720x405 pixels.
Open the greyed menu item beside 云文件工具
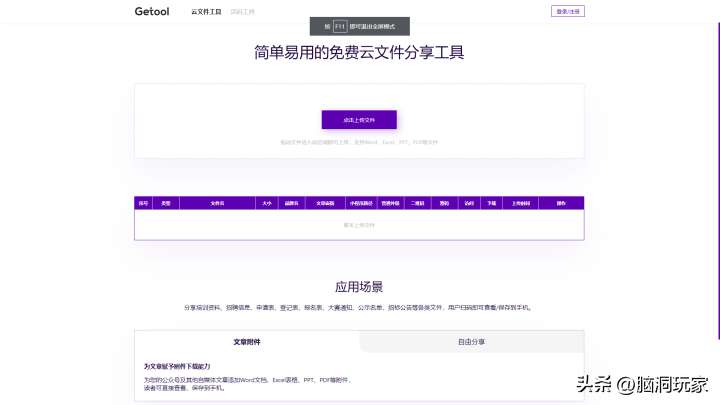[242, 12]
